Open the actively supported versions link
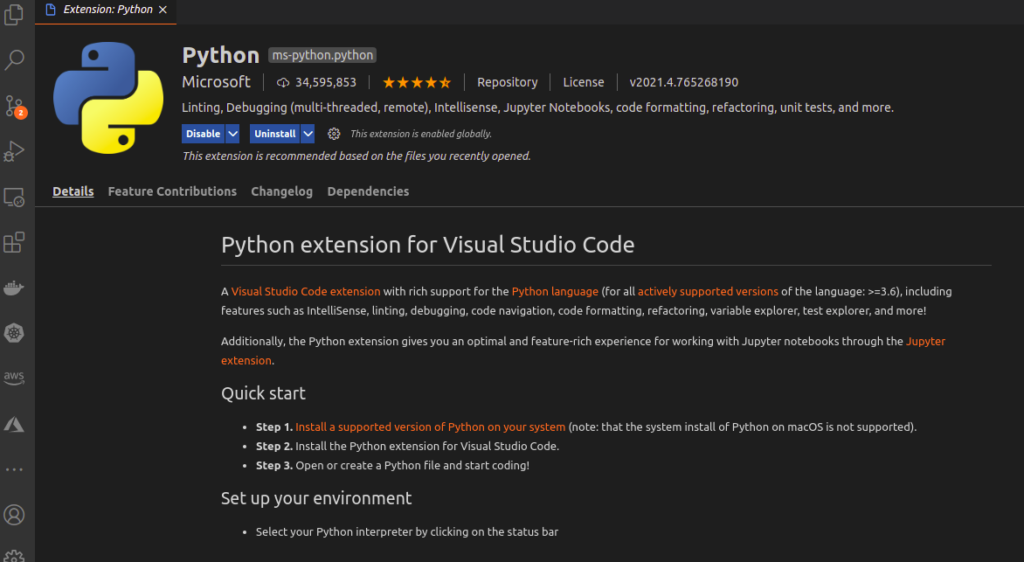 pos(708,292)
